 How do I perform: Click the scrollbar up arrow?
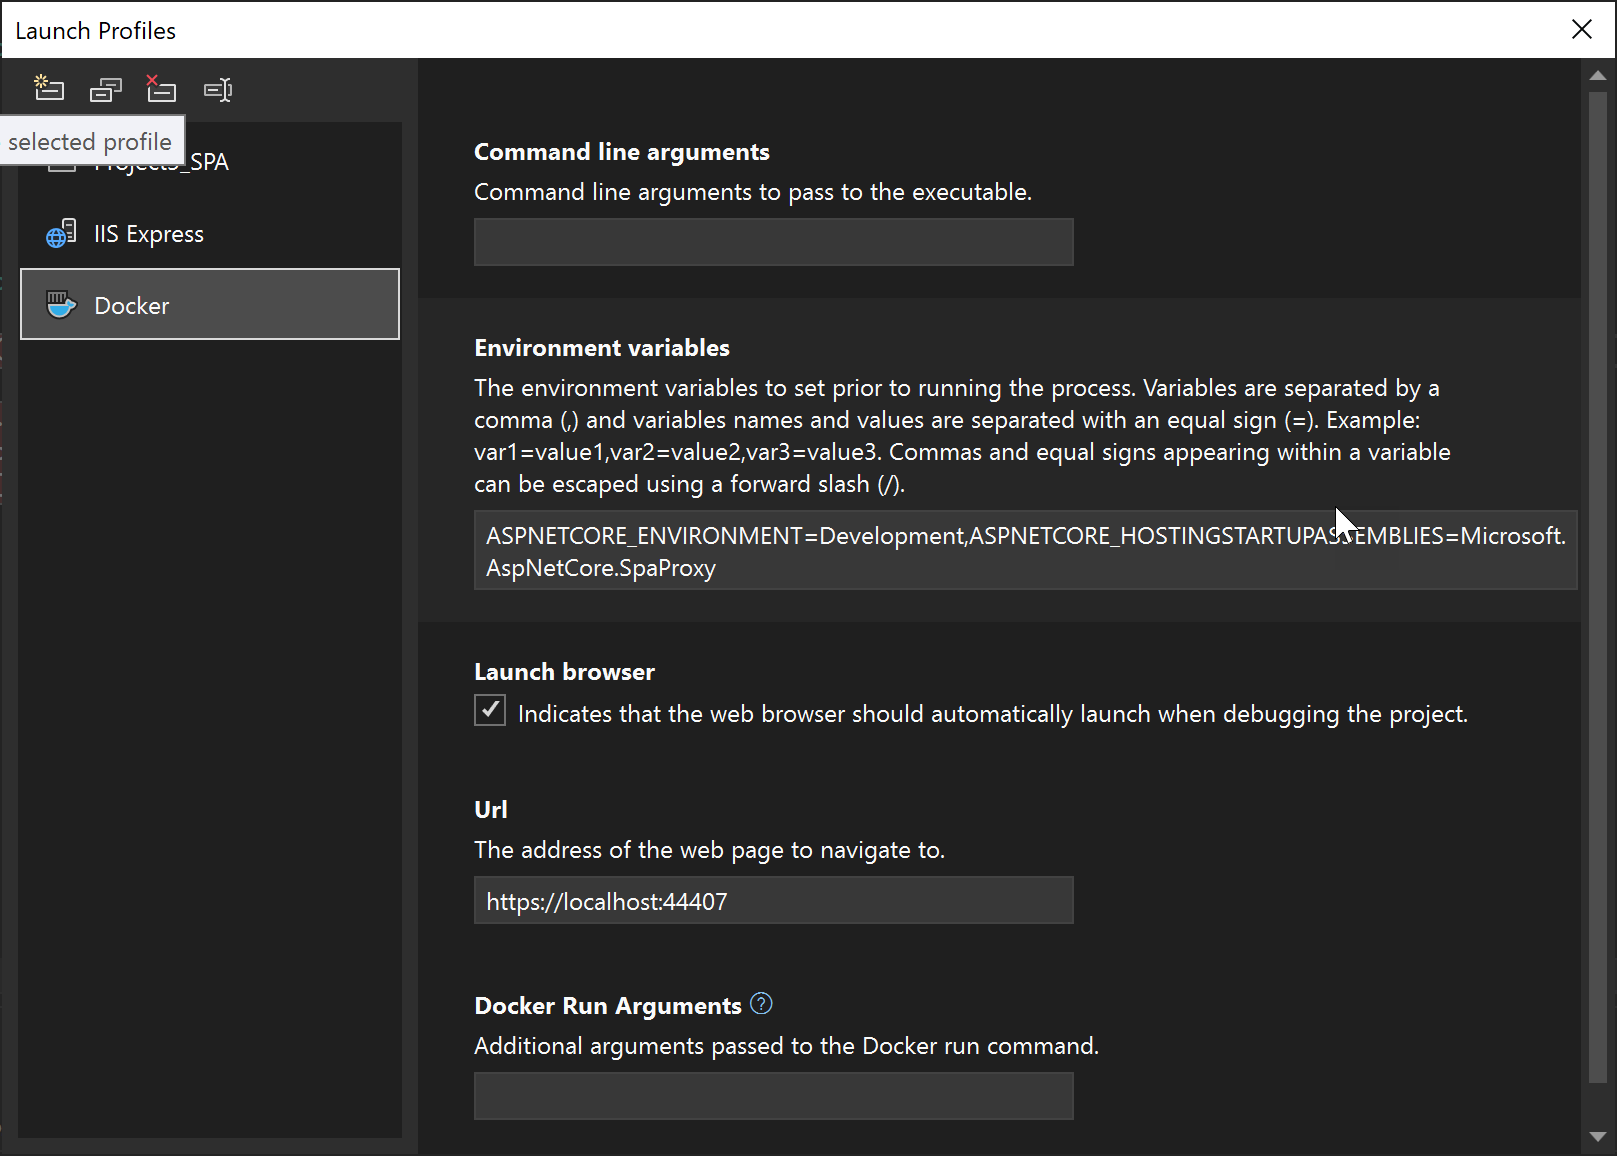pos(1598,74)
